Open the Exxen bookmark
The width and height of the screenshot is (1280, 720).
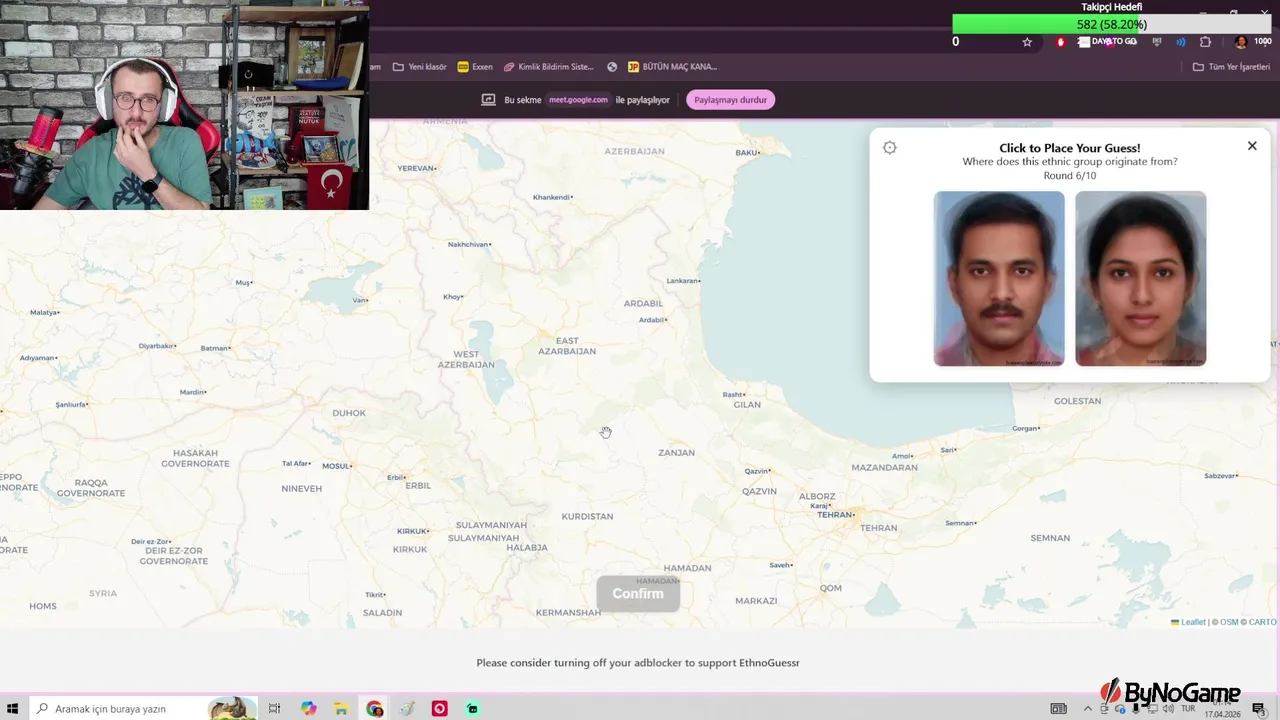[x=475, y=67]
